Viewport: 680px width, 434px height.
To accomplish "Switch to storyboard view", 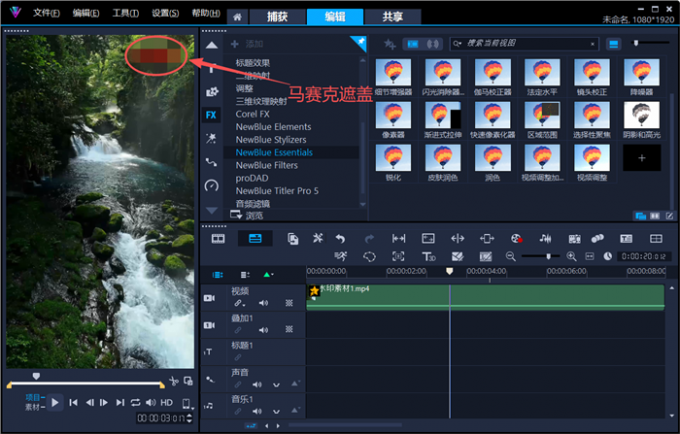I will 218,238.
